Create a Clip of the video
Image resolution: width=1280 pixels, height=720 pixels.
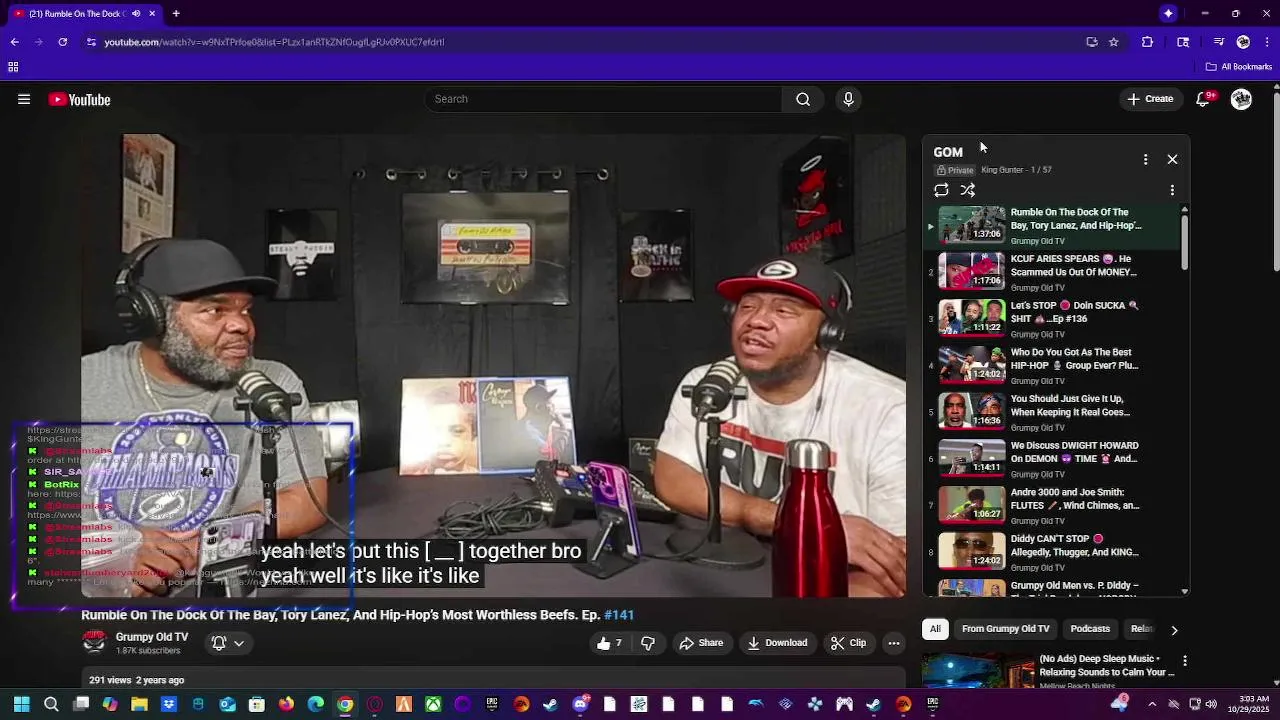pos(848,643)
